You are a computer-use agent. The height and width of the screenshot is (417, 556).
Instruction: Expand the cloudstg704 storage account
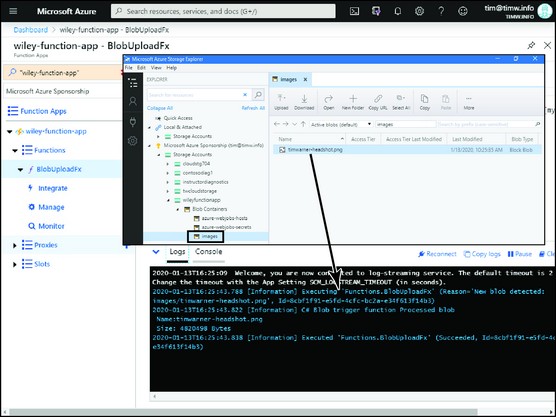point(168,164)
